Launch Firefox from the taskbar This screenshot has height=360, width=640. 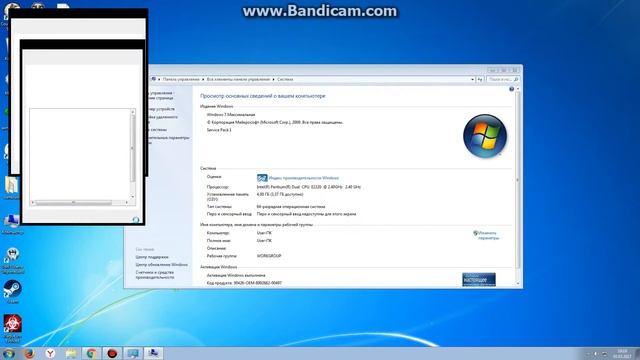click(29, 353)
